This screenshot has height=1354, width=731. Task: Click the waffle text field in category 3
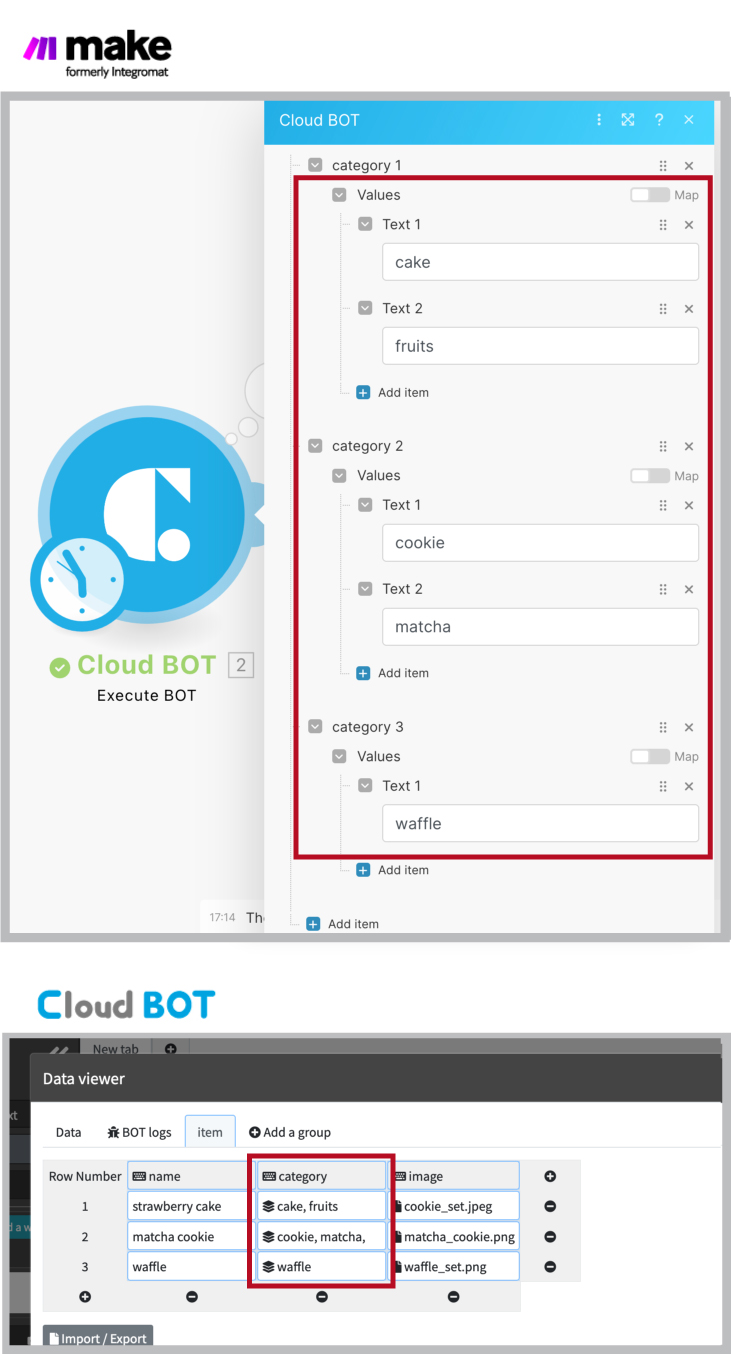540,825
